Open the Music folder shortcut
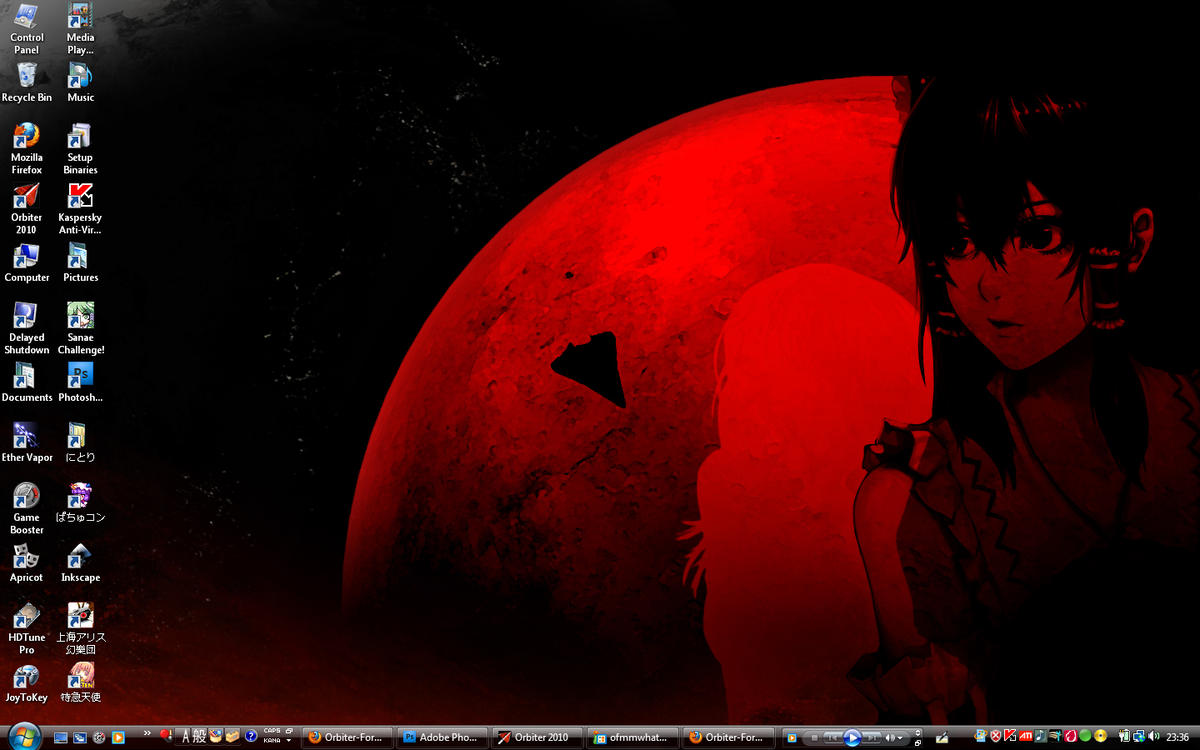 (x=80, y=82)
